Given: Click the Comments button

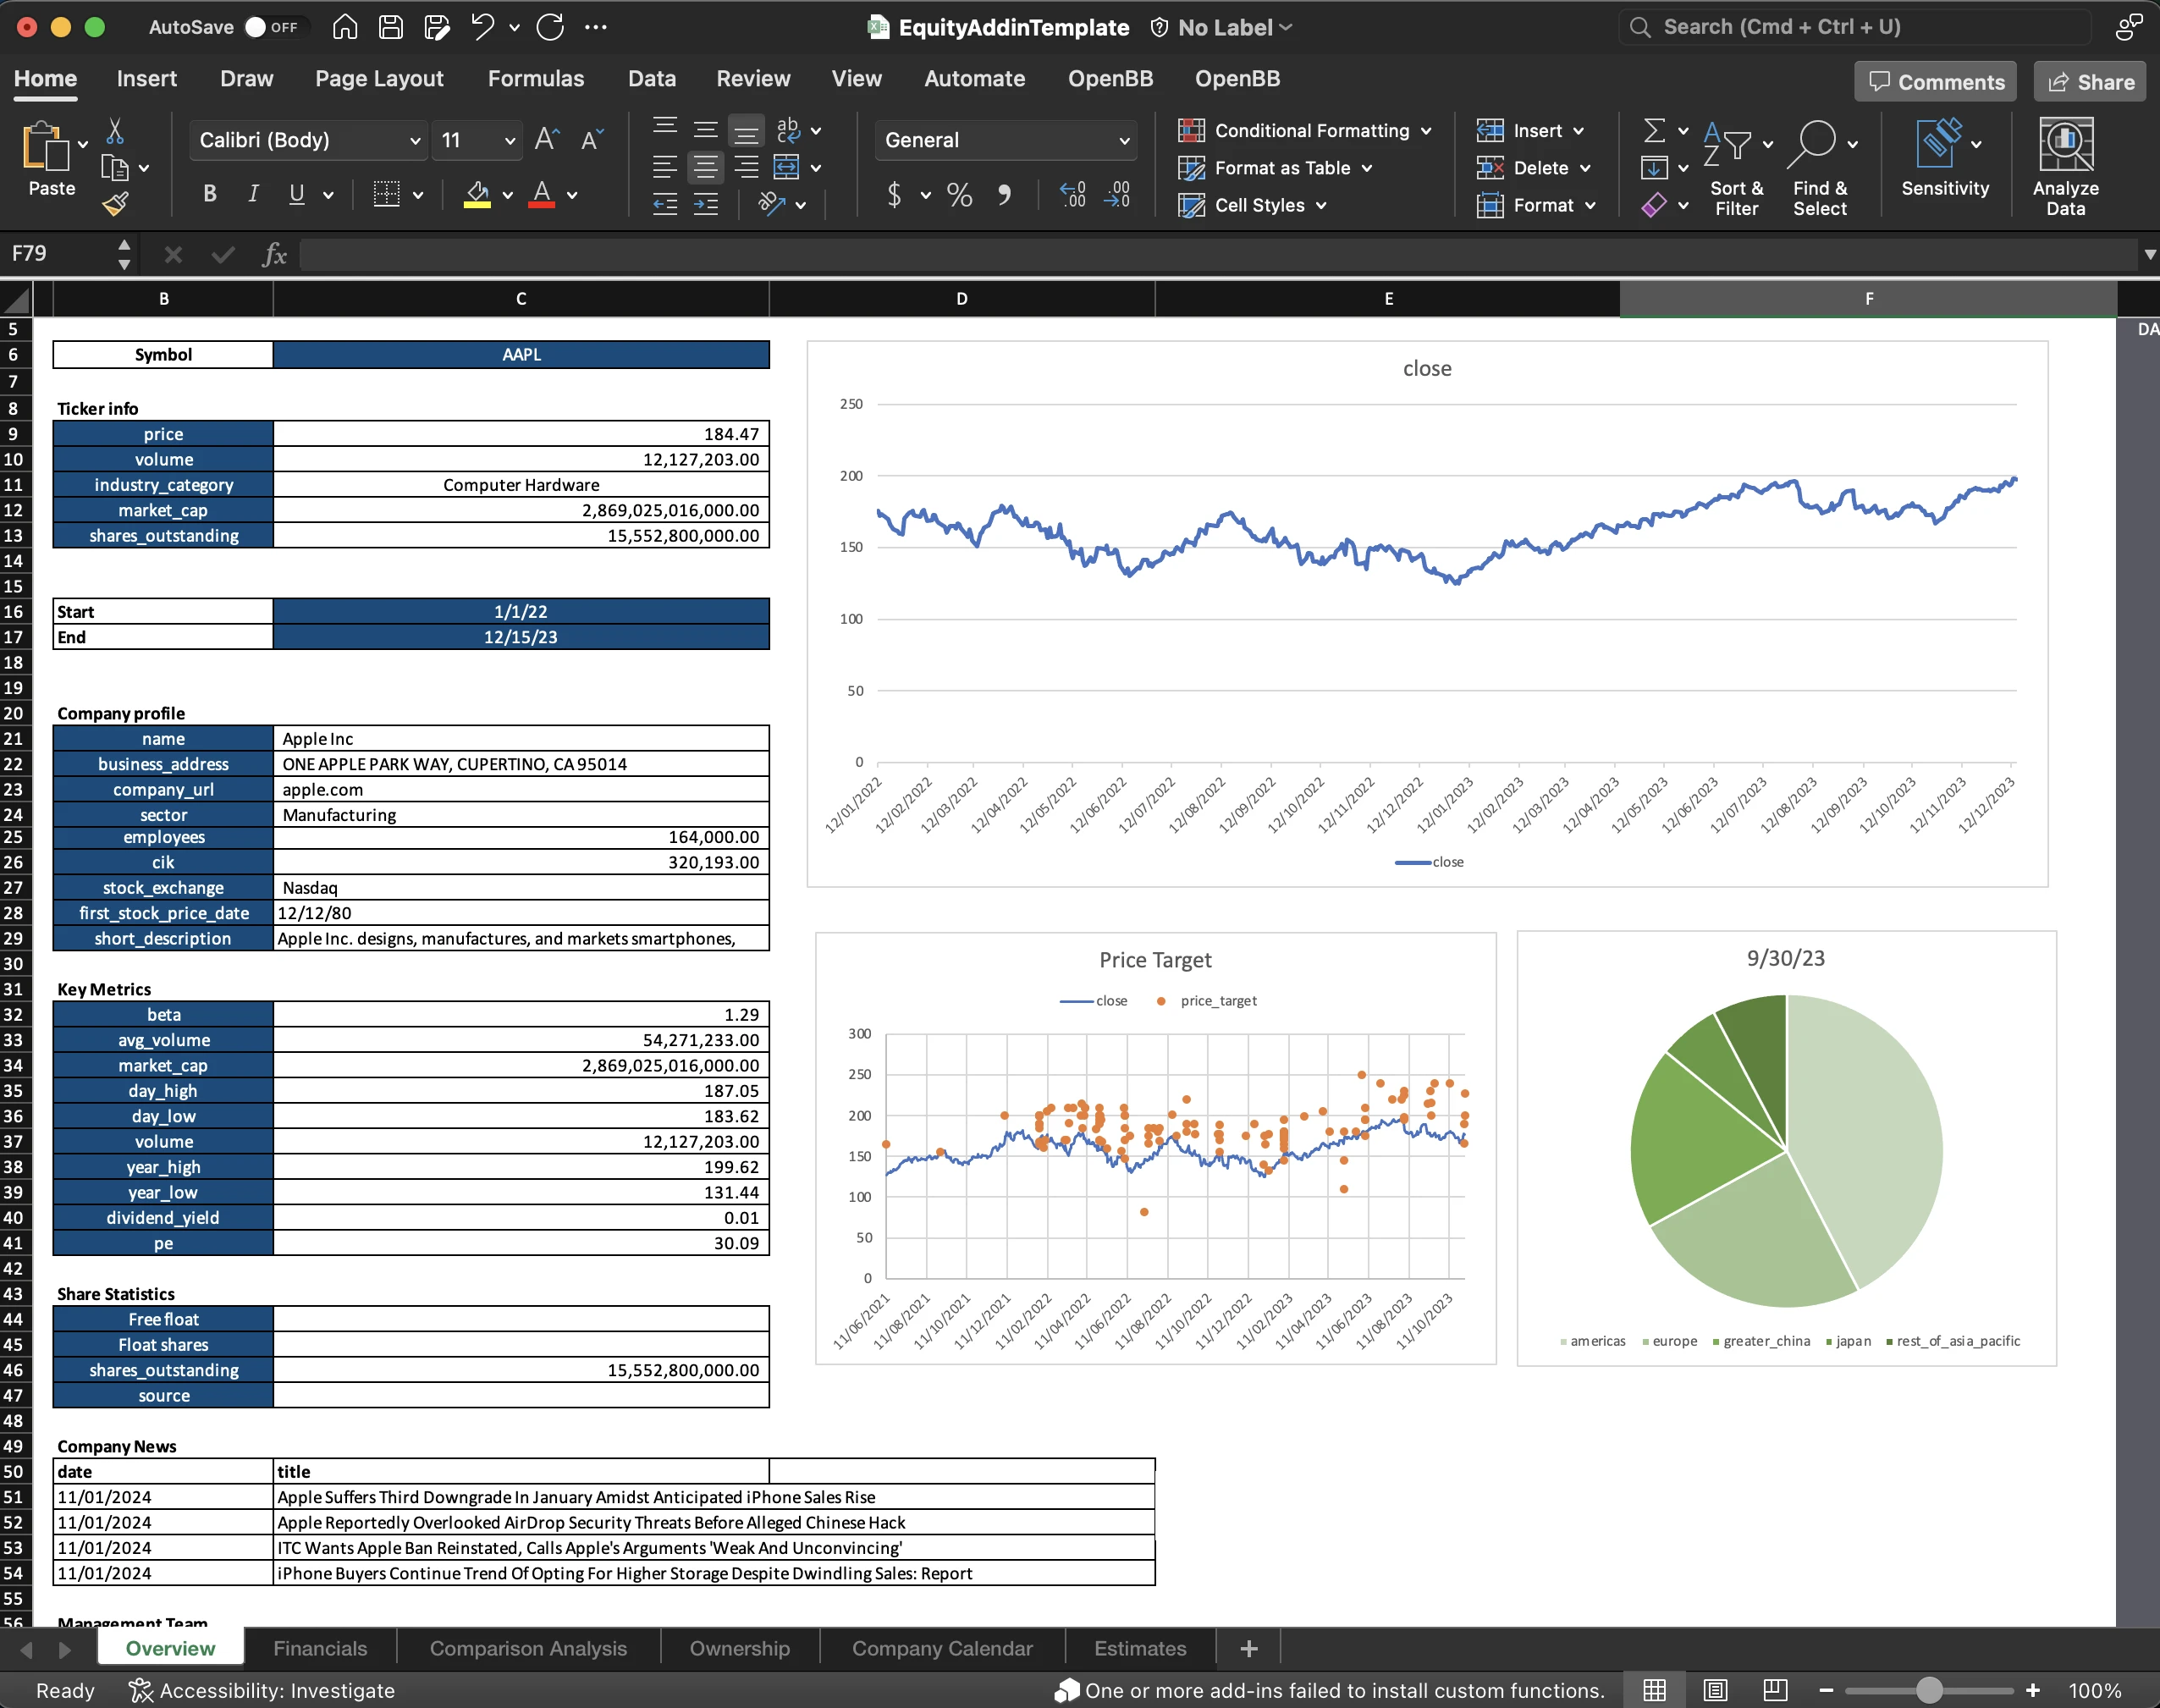Looking at the screenshot, I should (1936, 82).
